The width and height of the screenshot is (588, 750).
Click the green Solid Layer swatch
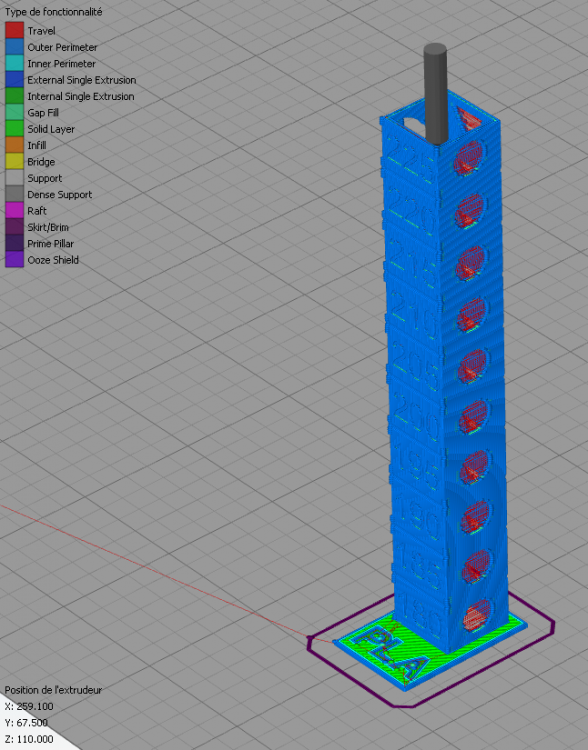[14, 128]
